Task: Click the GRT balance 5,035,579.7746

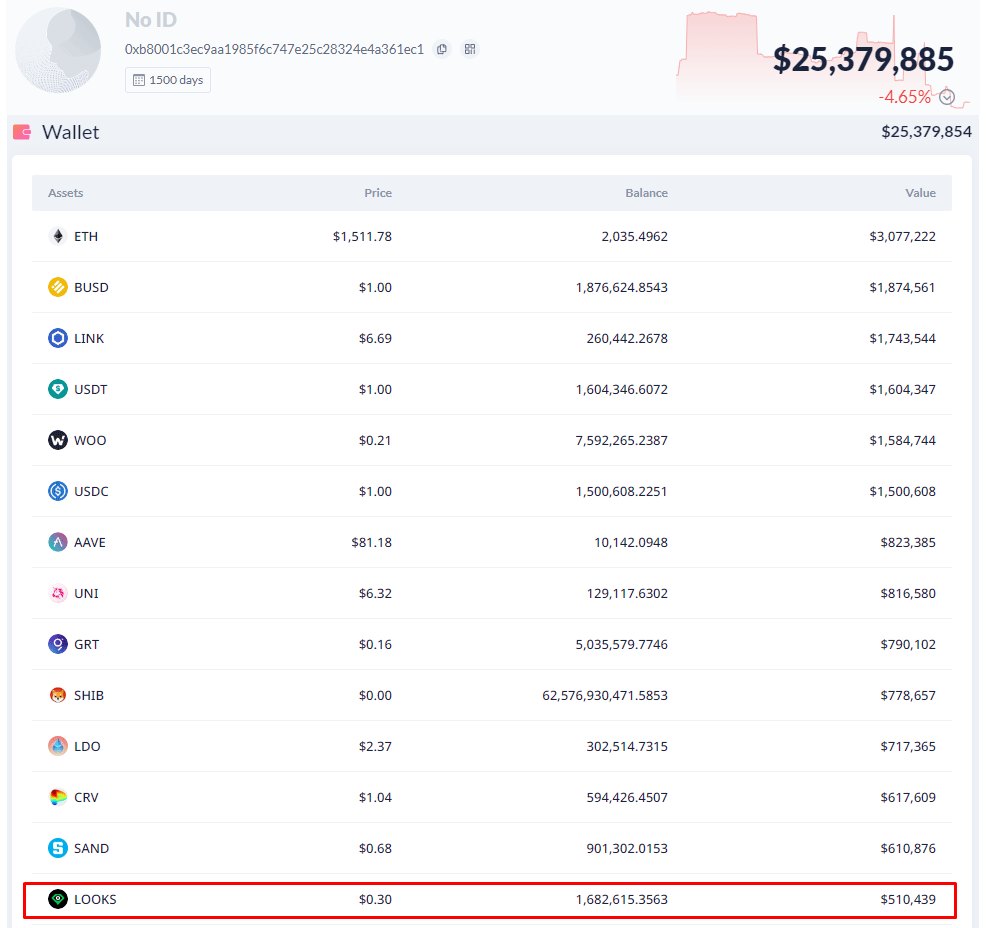Action: 621,645
